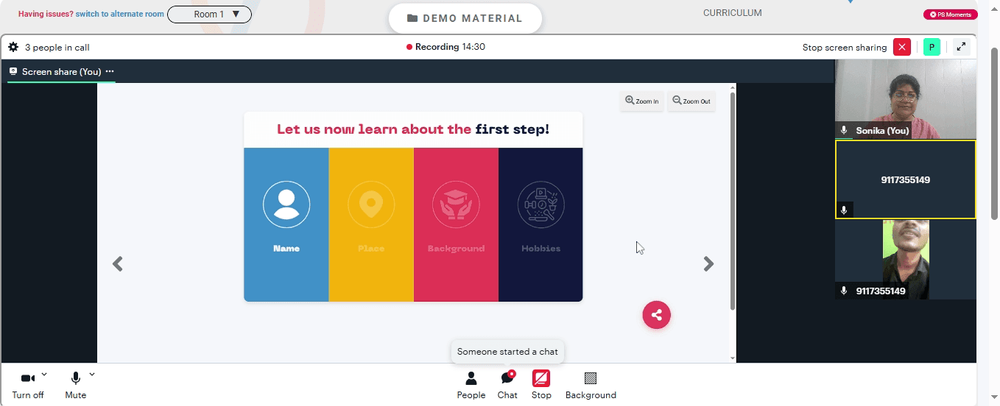
Task: Expand call to fullscreen
Action: 961,47
